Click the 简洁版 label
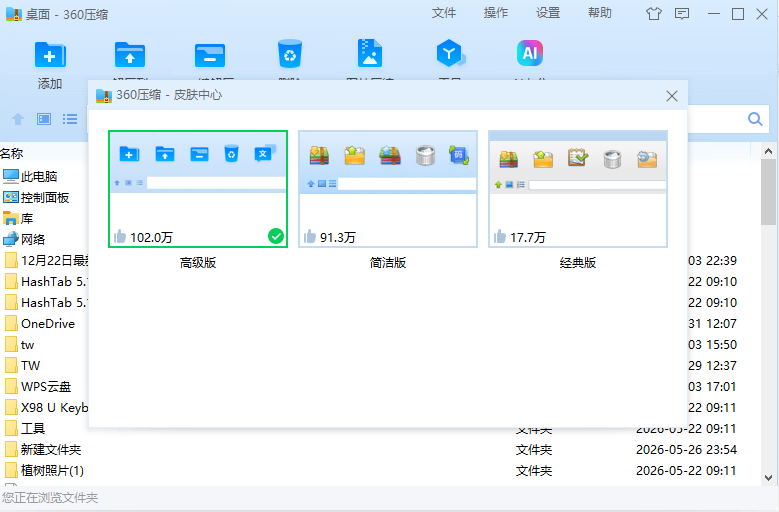 pyautogui.click(x=388, y=263)
